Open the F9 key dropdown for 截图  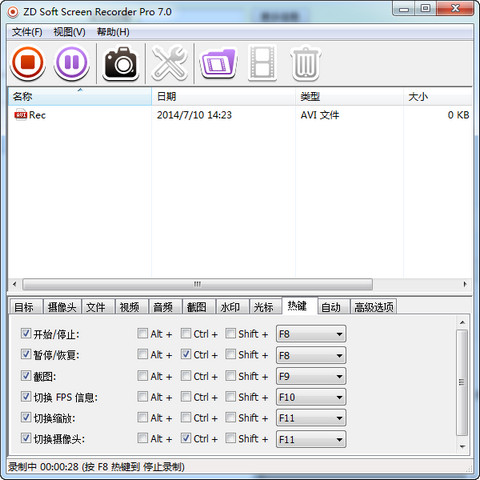(311, 376)
